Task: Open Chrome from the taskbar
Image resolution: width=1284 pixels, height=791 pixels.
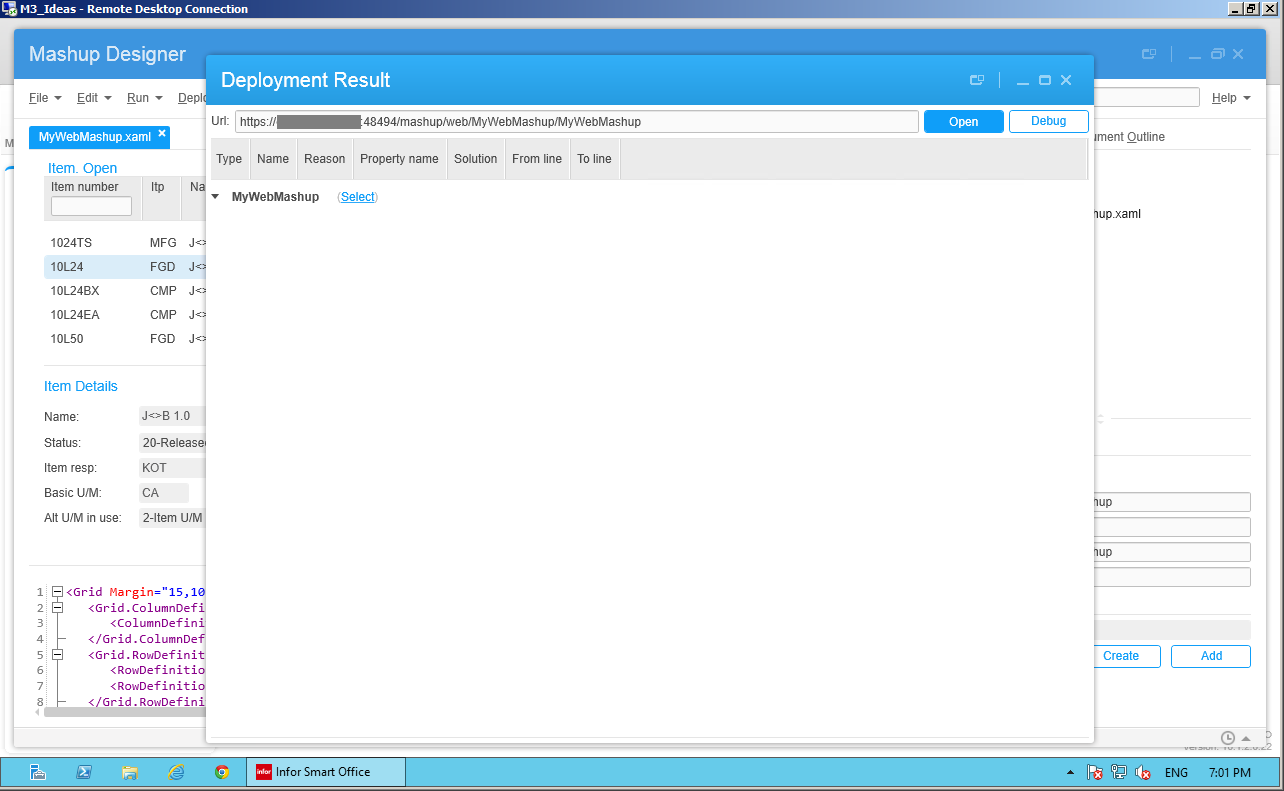Action: click(x=222, y=772)
